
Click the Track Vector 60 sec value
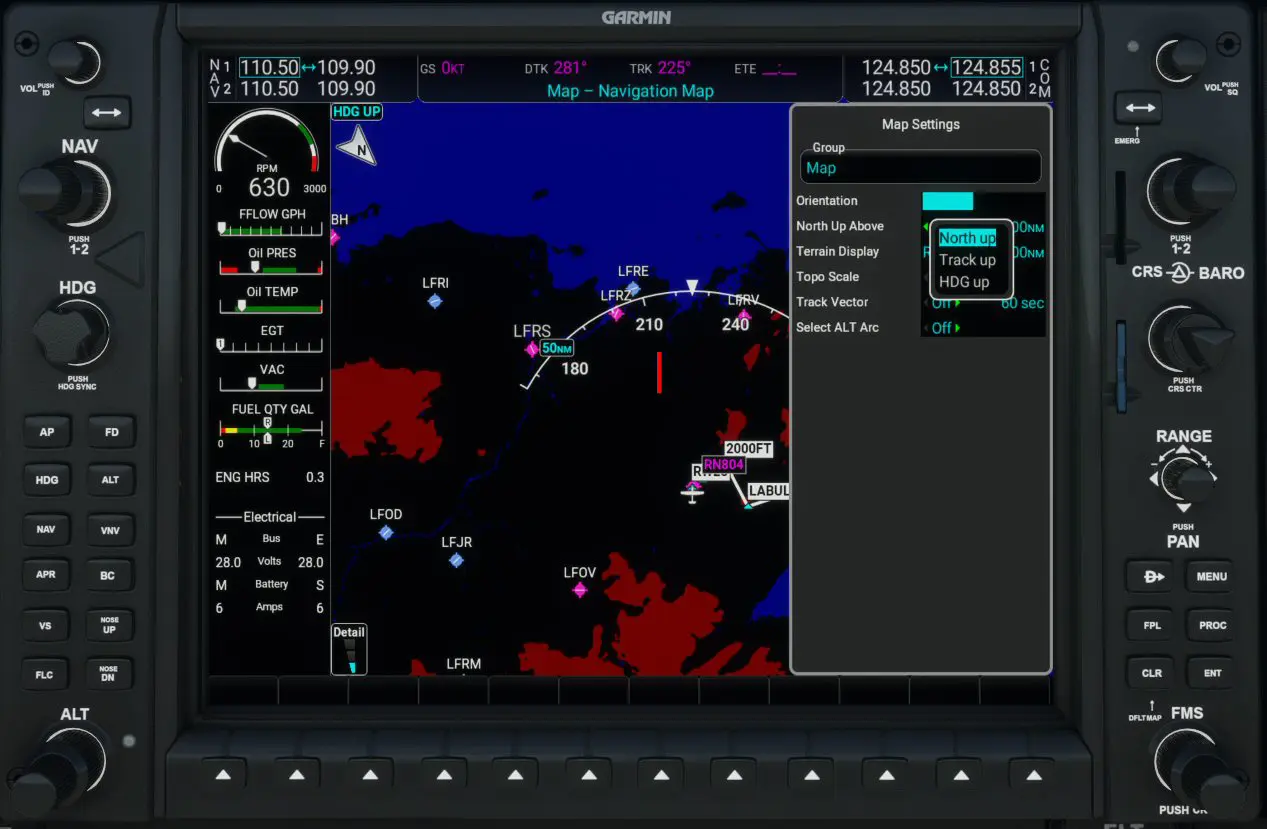pos(1022,303)
